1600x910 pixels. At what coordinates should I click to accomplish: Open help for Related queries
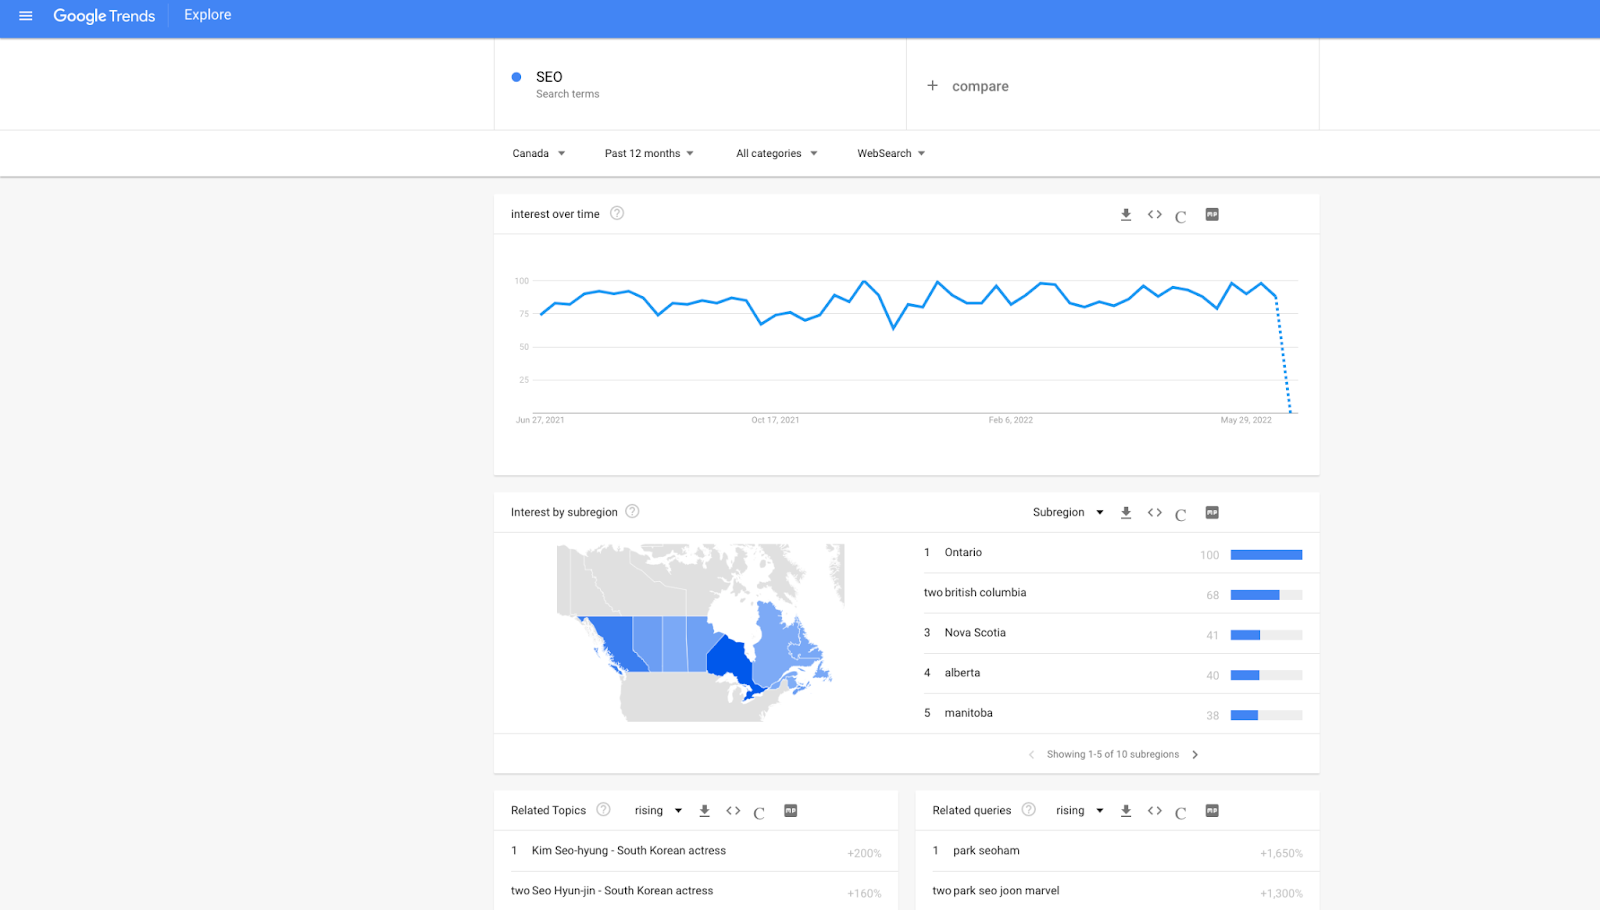pos(1028,810)
